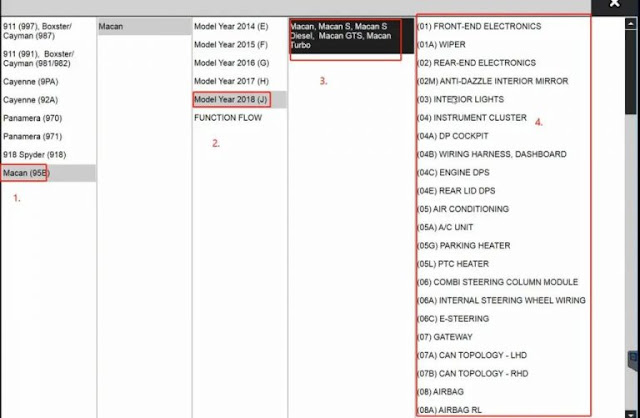Open (04C) ENGINE DPS
640x418 pixels.
(453, 173)
